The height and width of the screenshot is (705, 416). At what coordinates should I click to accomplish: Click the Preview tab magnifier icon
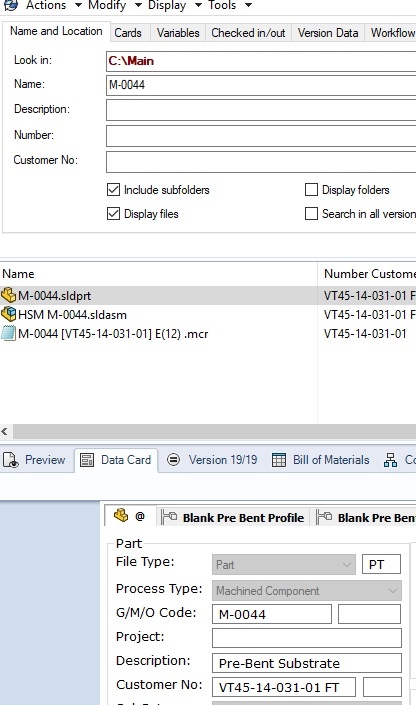point(11,460)
